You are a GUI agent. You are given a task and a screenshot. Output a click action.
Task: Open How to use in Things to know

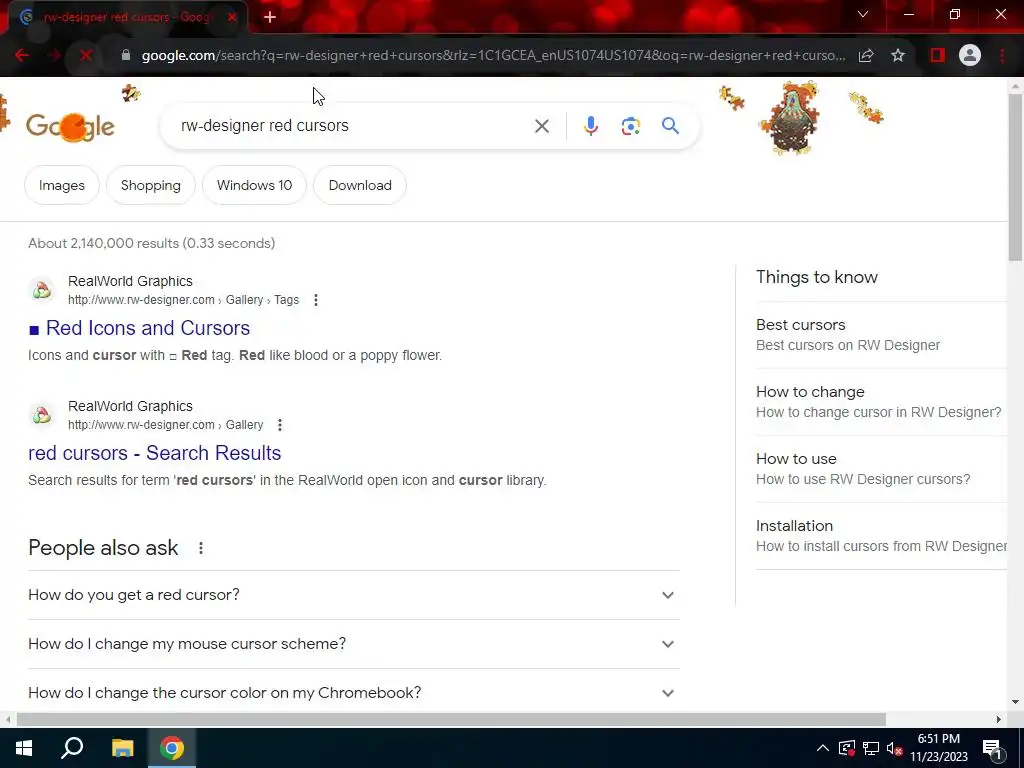(x=881, y=469)
